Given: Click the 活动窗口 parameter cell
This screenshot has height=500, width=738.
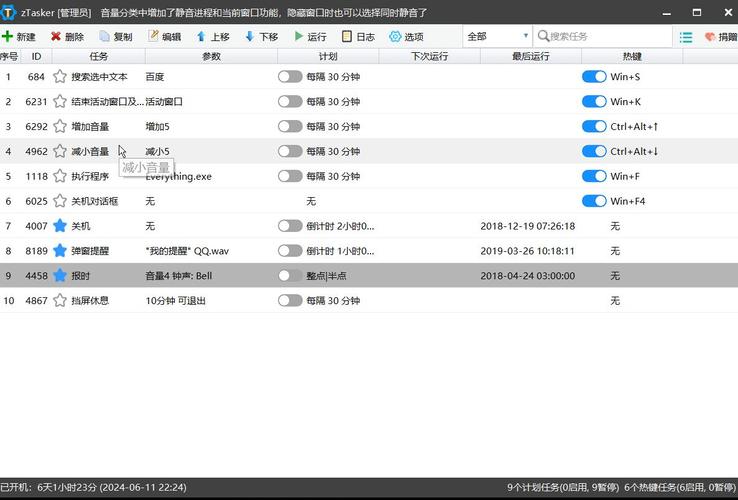Looking at the screenshot, I should pyautogui.click(x=164, y=101).
